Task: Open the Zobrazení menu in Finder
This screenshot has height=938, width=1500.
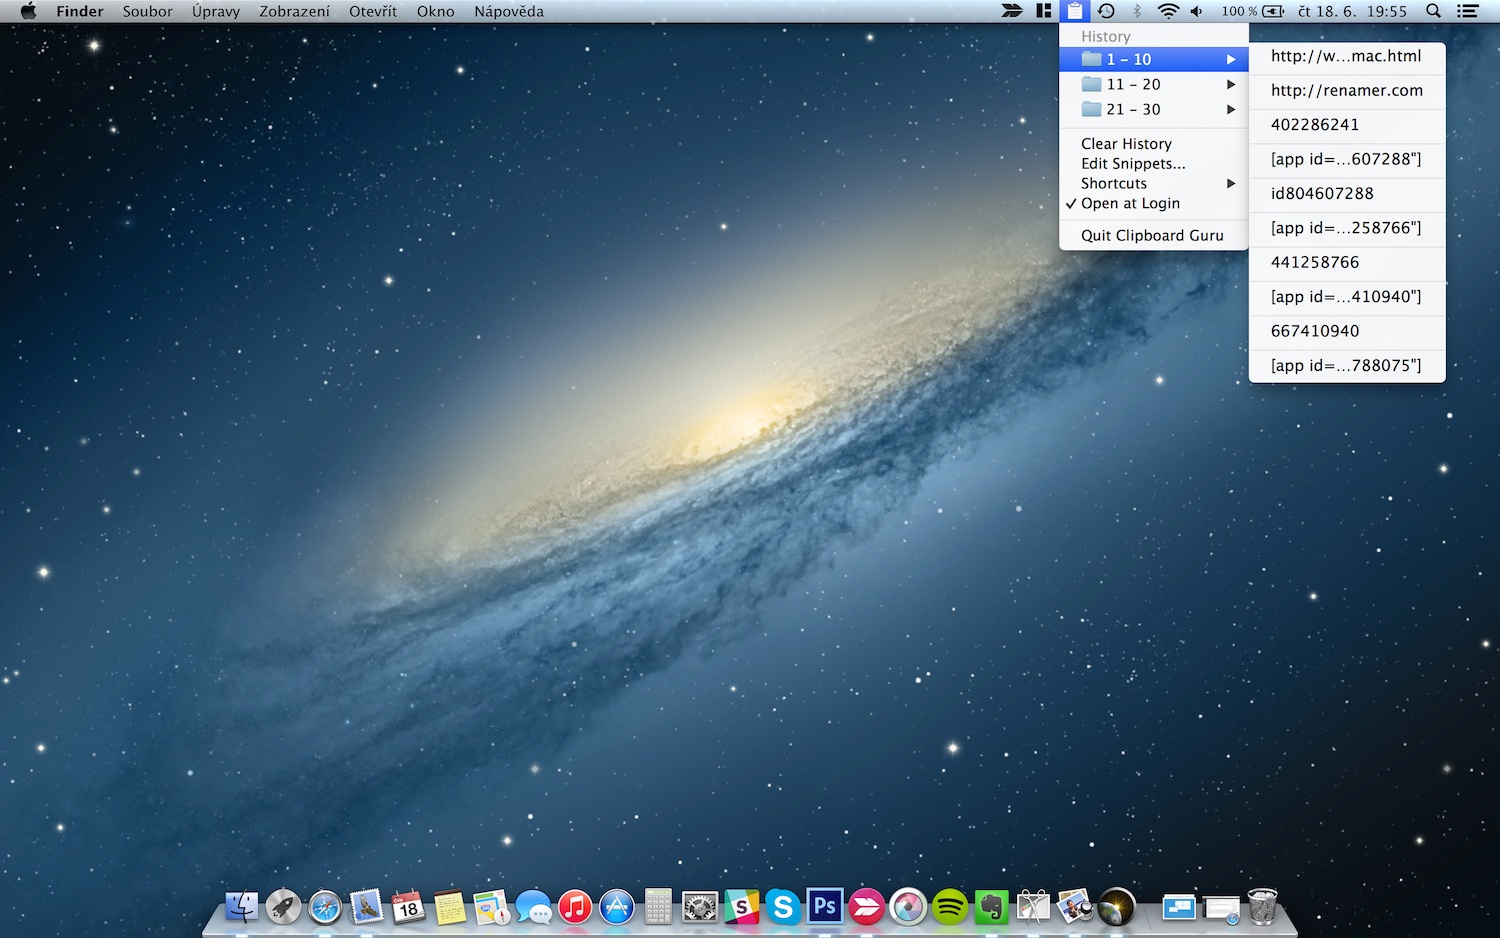Action: point(294,11)
